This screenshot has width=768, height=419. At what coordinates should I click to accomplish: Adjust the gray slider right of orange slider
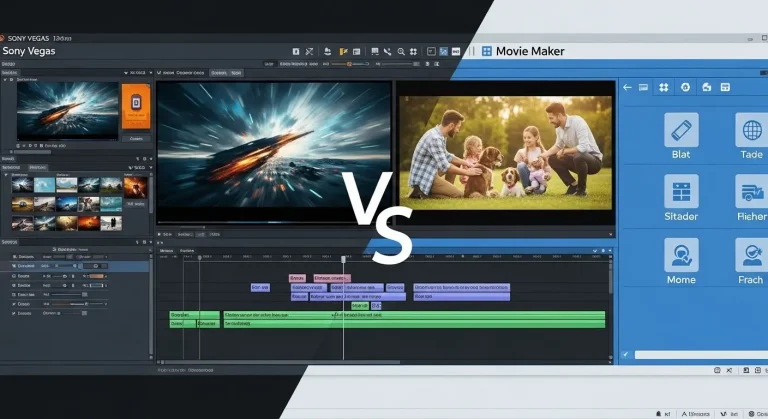(400, 64)
